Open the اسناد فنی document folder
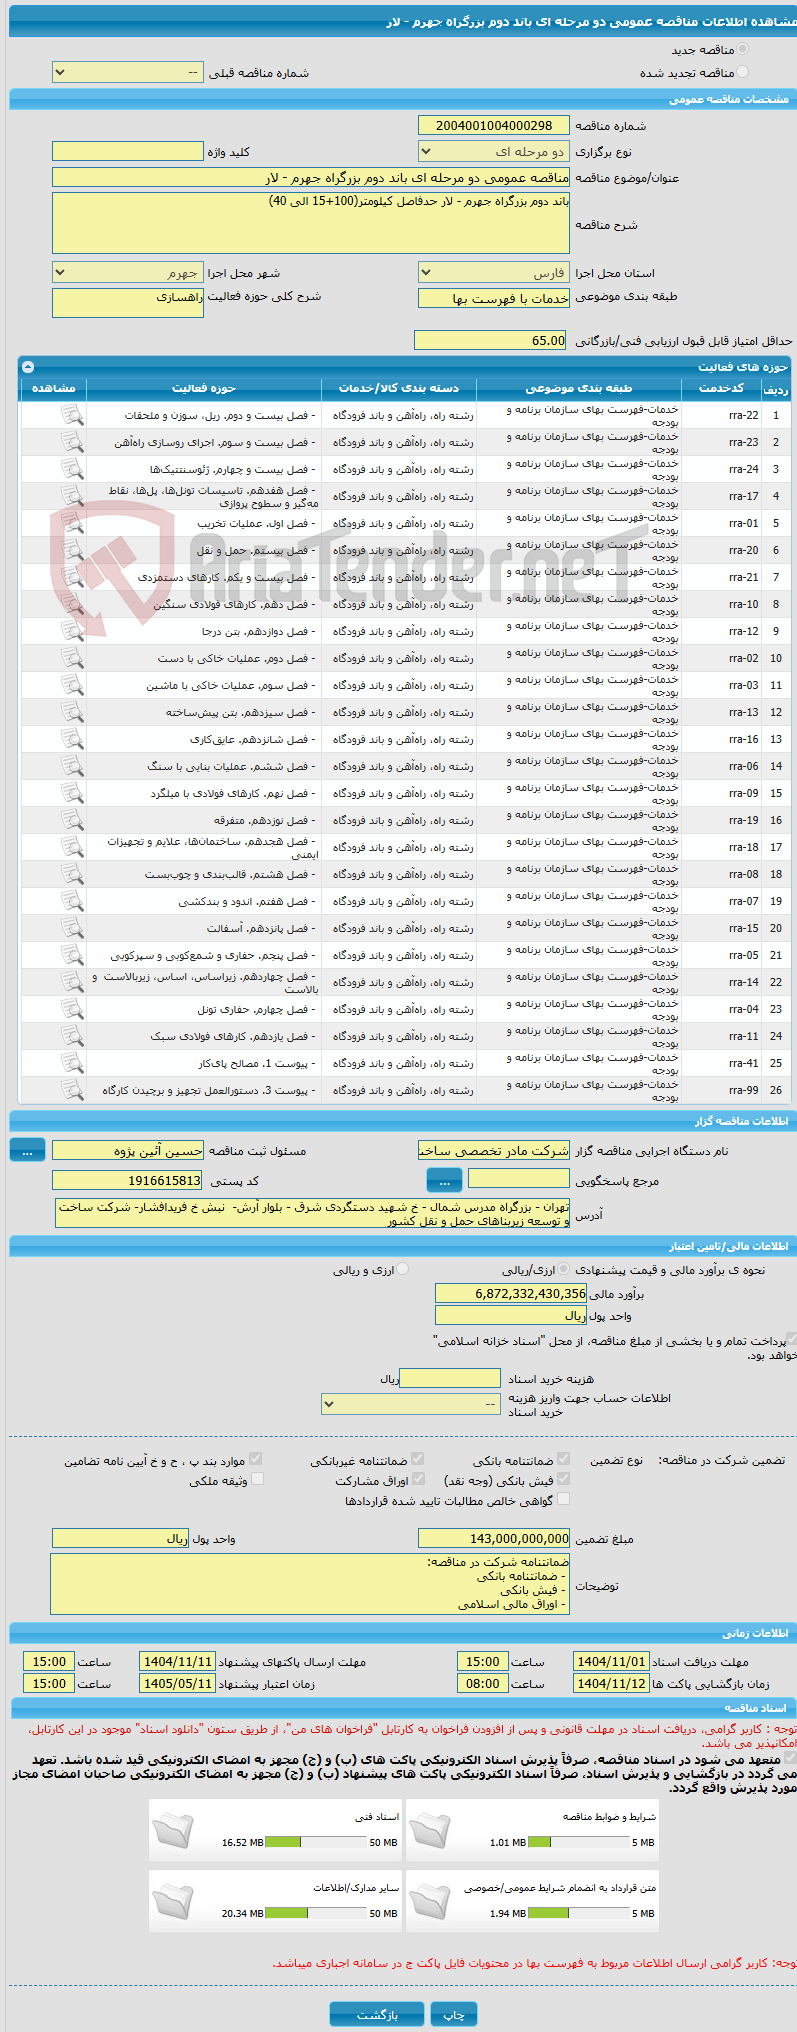The image size is (797, 2032). pyautogui.click(x=173, y=1831)
